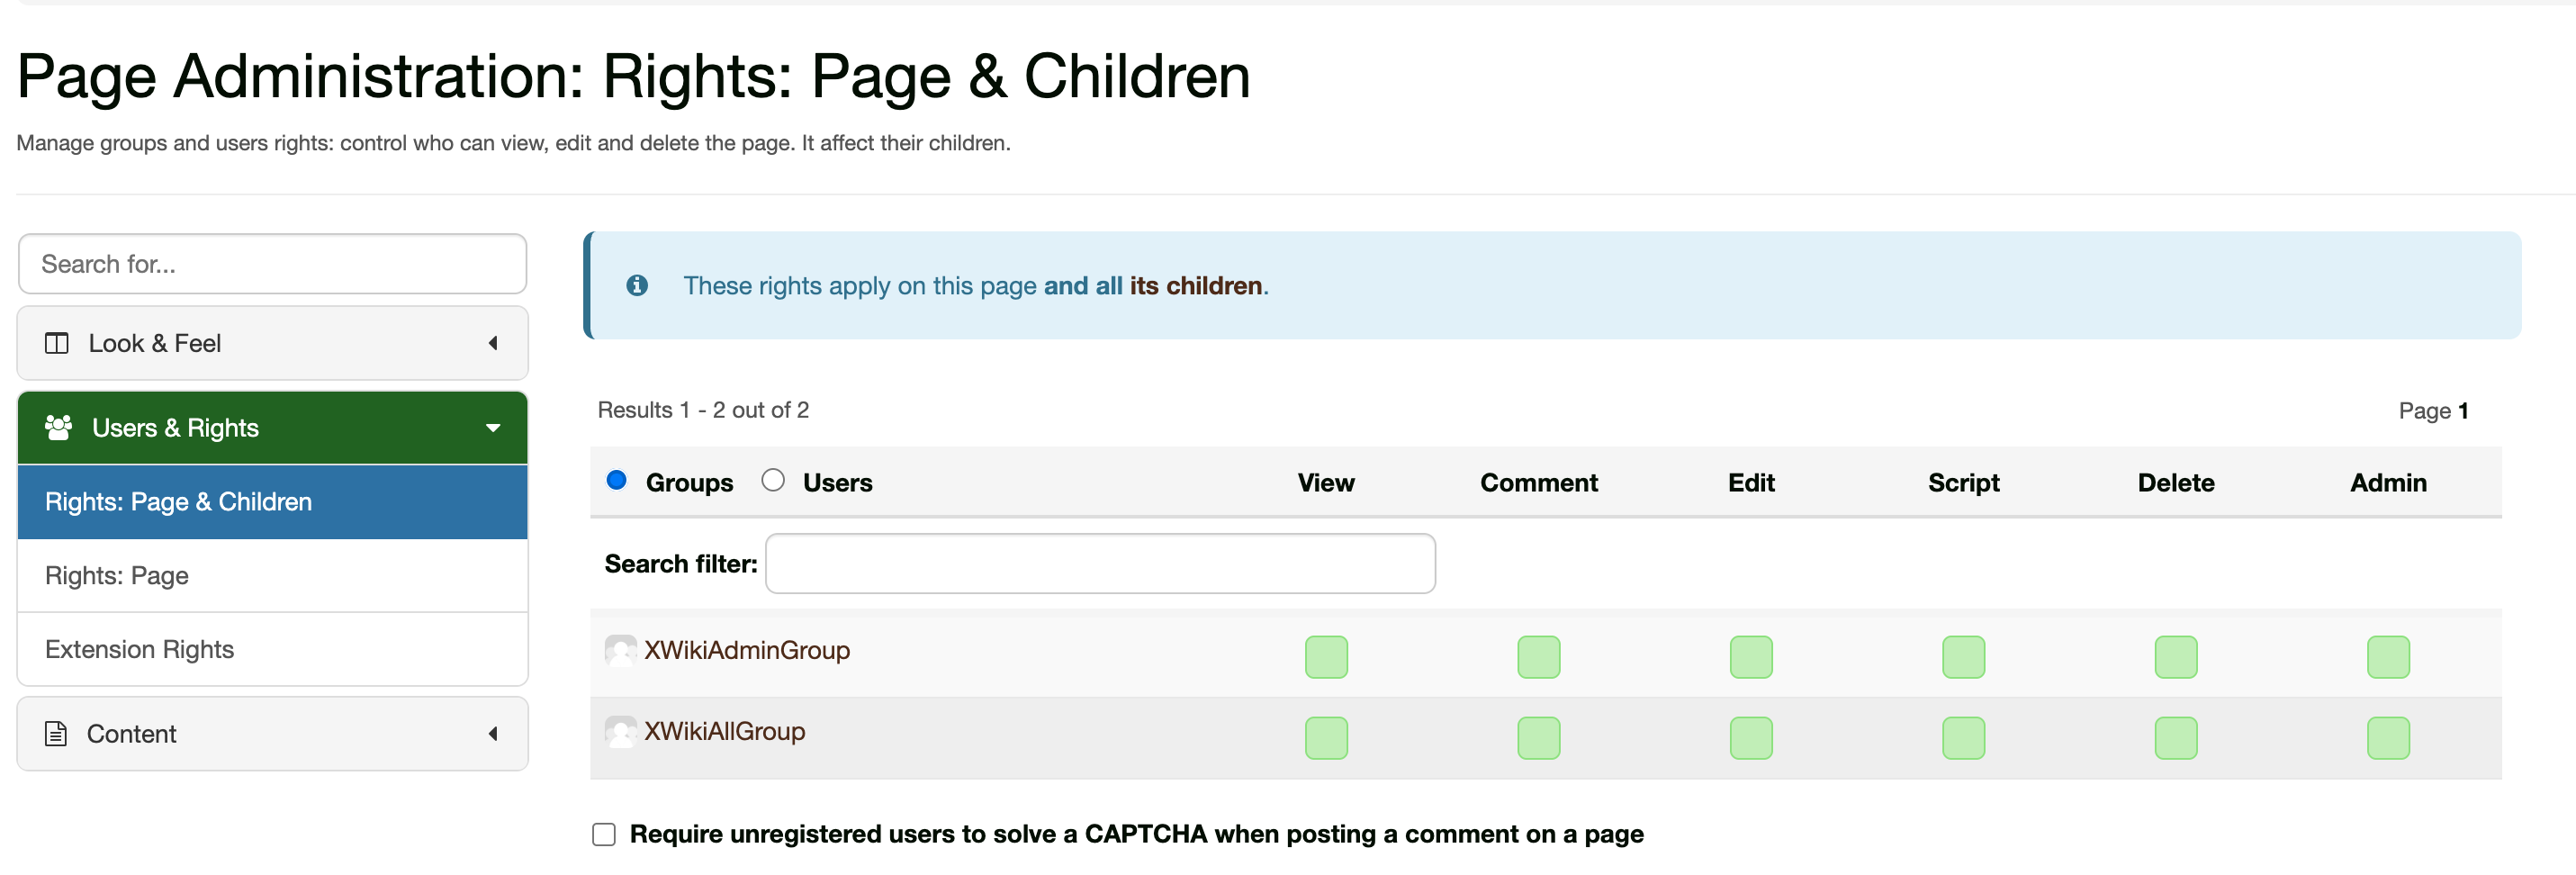Click the XWikiAdminGroup avatar icon

[x=621, y=651]
